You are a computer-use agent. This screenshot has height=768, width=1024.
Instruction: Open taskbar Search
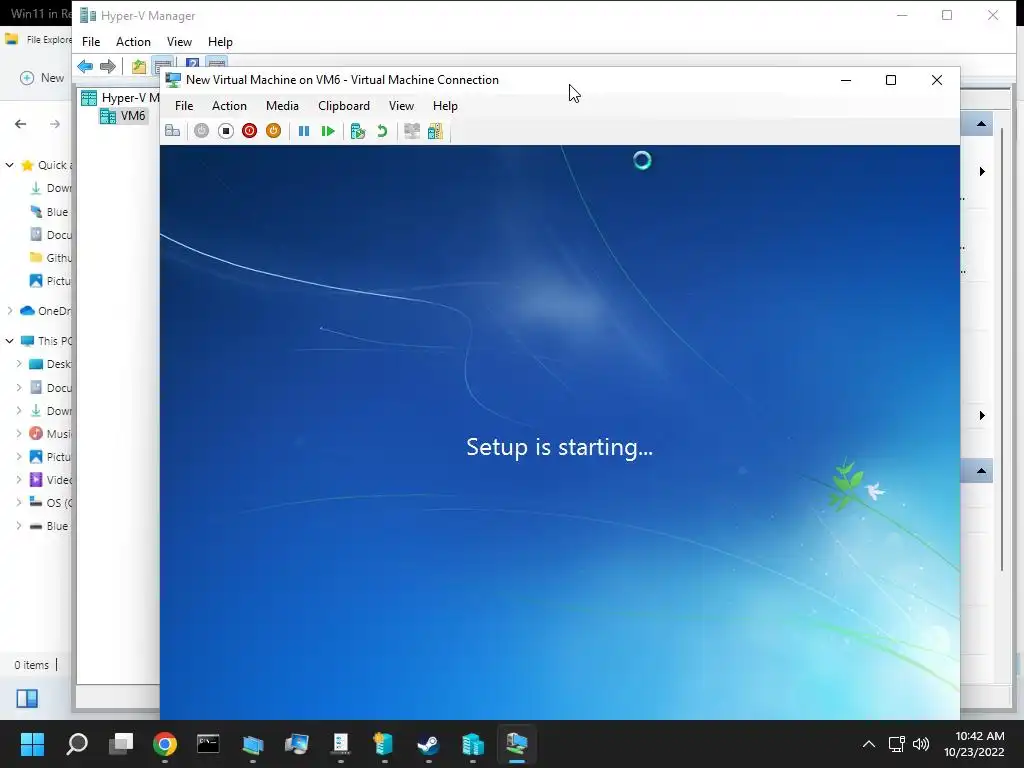[x=77, y=744]
